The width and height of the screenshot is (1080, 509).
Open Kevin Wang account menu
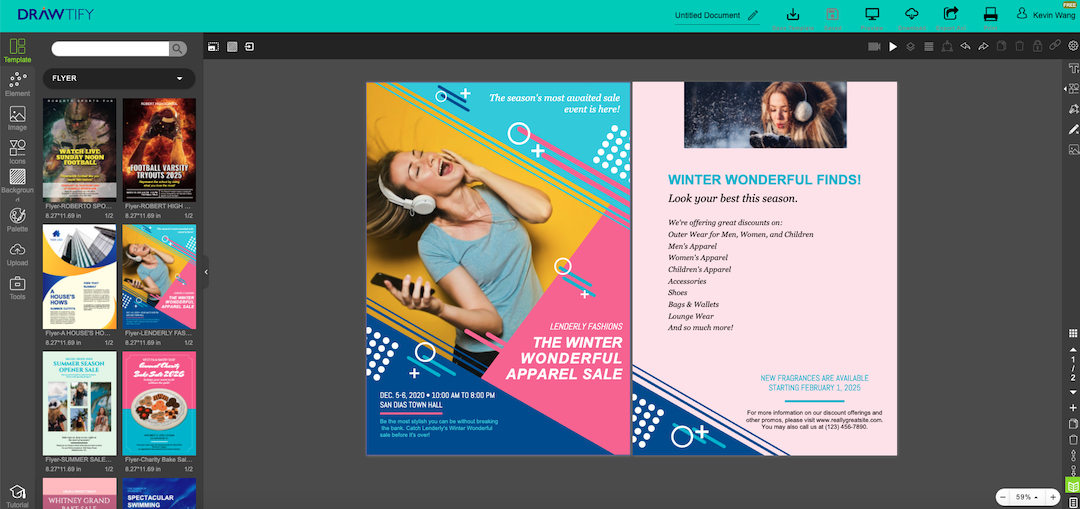pyautogui.click(x=1048, y=14)
